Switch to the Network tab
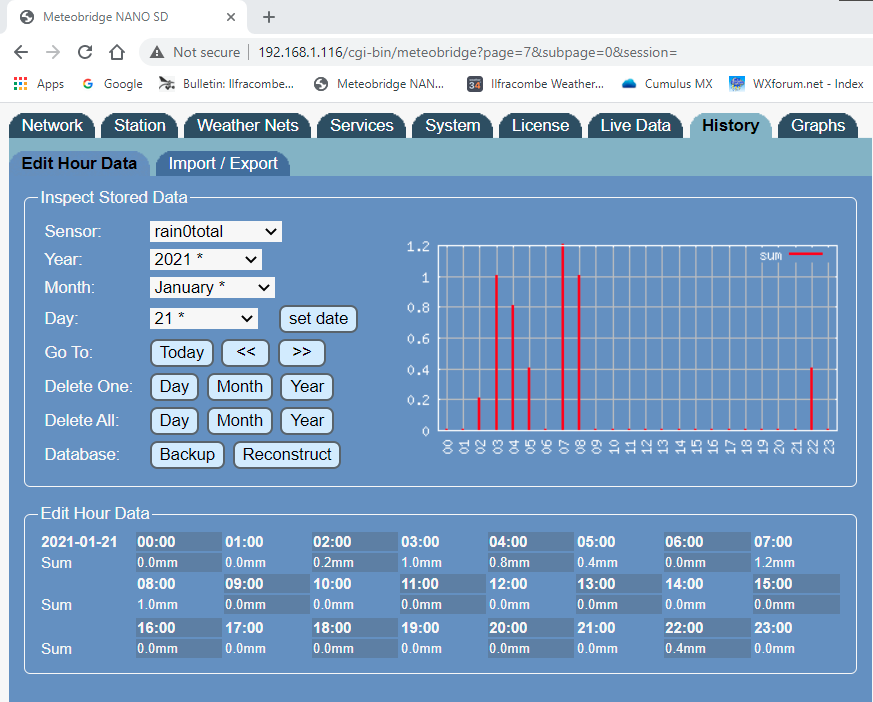This screenshot has width=873, height=702. click(52, 125)
